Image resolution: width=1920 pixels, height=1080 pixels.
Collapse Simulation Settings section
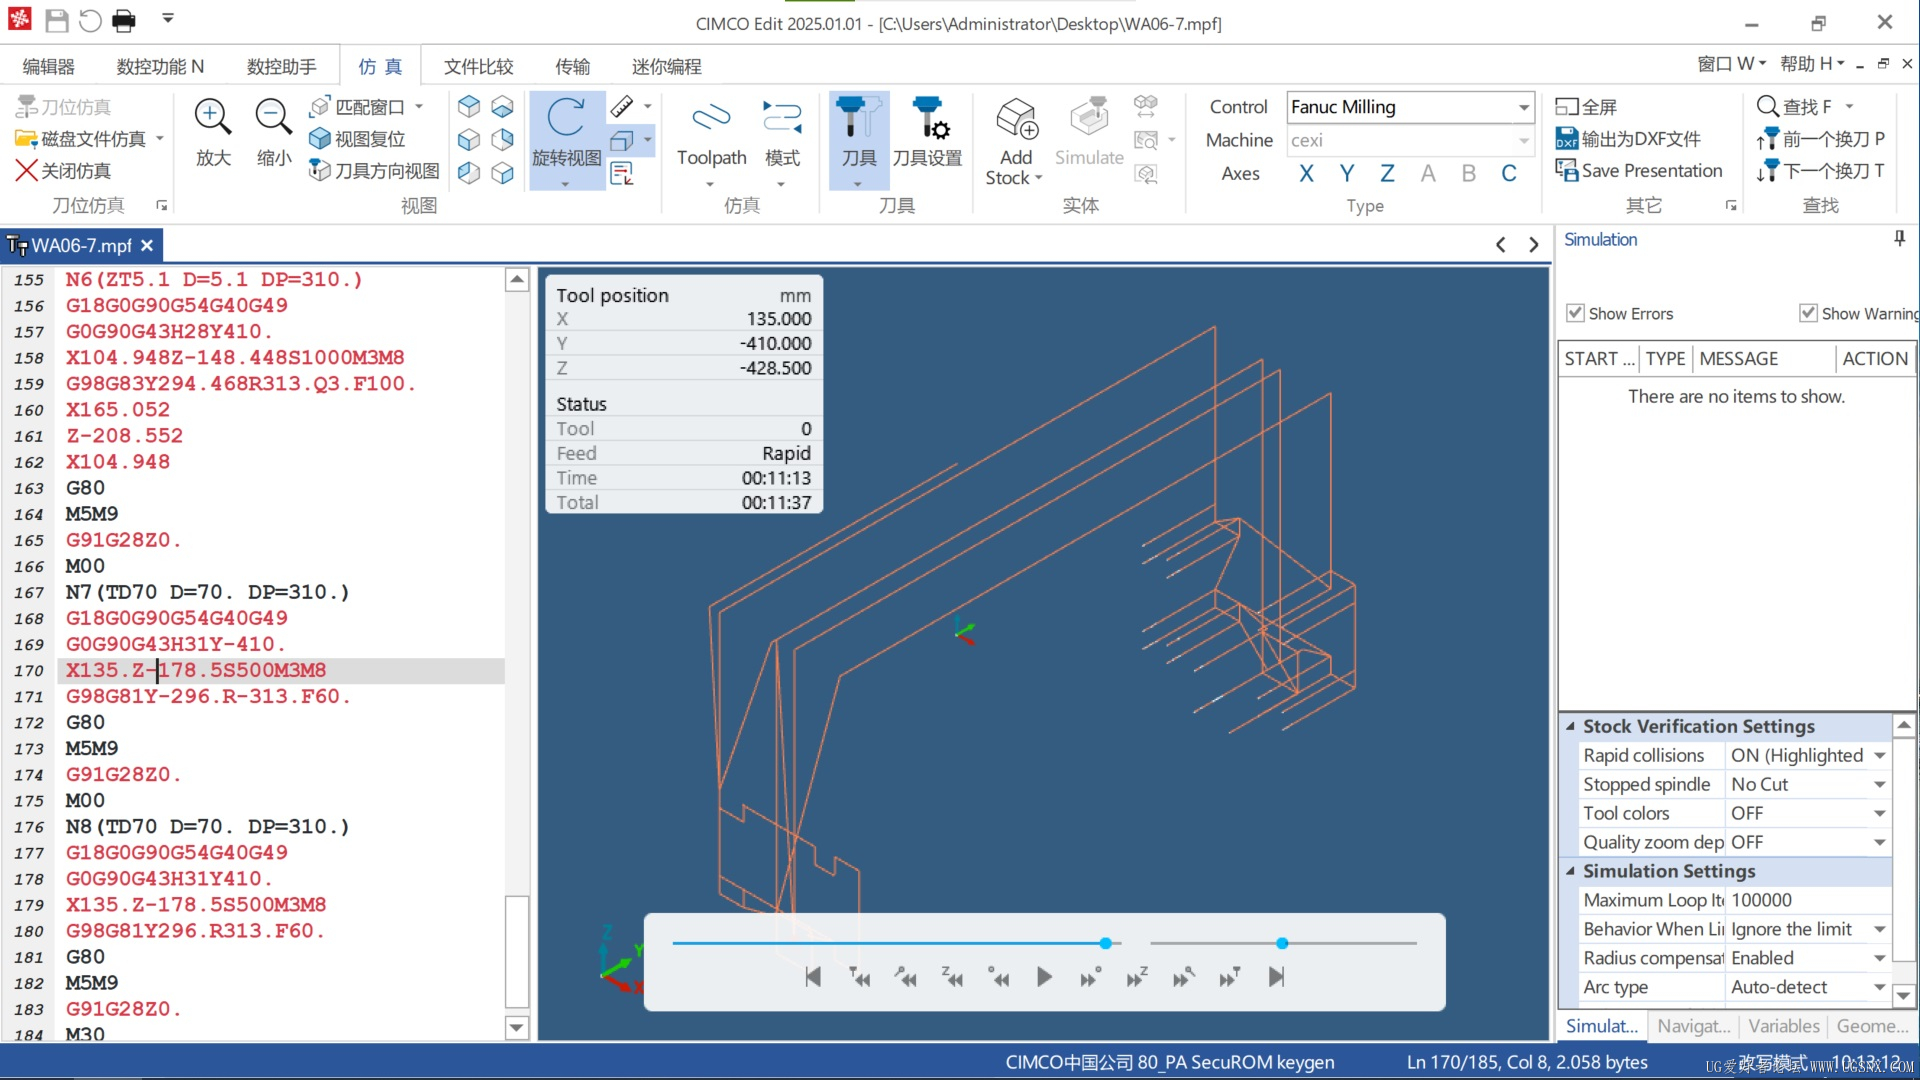tap(1570, 872)
